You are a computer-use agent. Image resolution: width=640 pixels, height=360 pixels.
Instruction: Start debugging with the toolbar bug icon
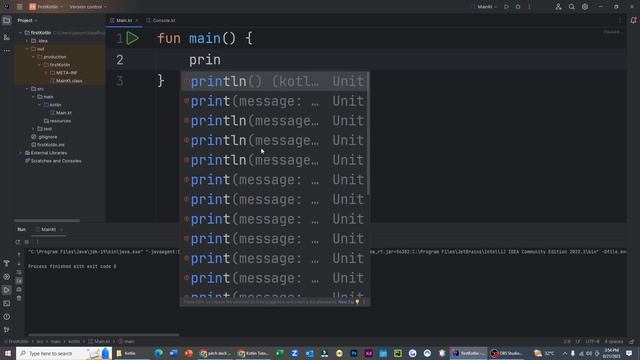tap(518, 7)
